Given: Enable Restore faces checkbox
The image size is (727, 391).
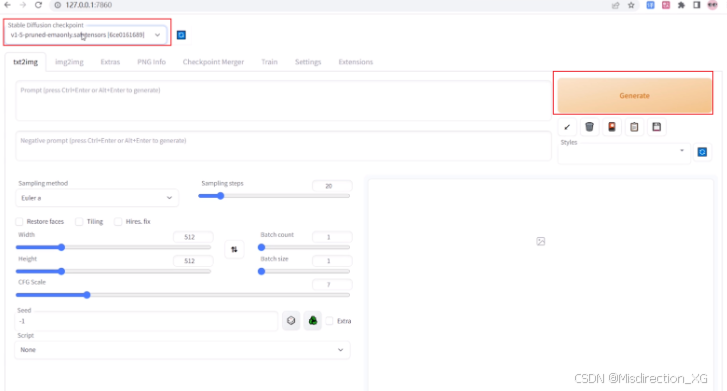Looking at the screenshot, I should 19,222.
